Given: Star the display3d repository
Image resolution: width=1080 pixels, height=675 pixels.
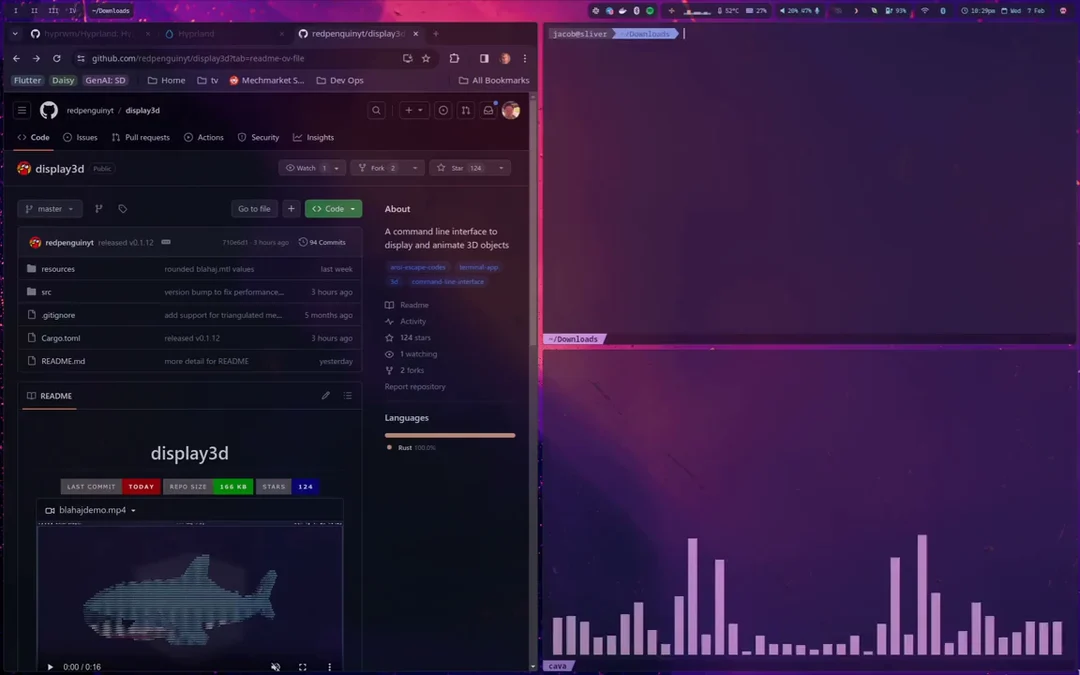Looking at the screenshot, I should point(457,167).
